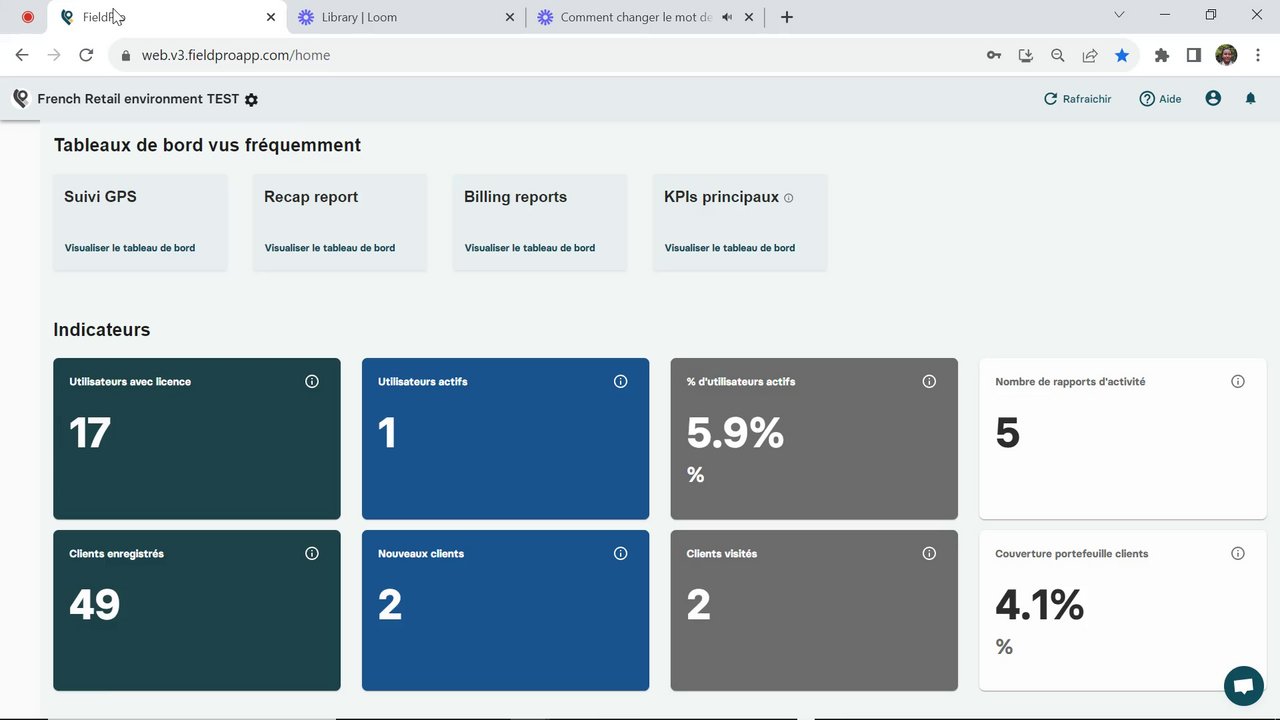Open the Recap report card title
This screenshot has height=720, width=1280.
click(311, 197)
